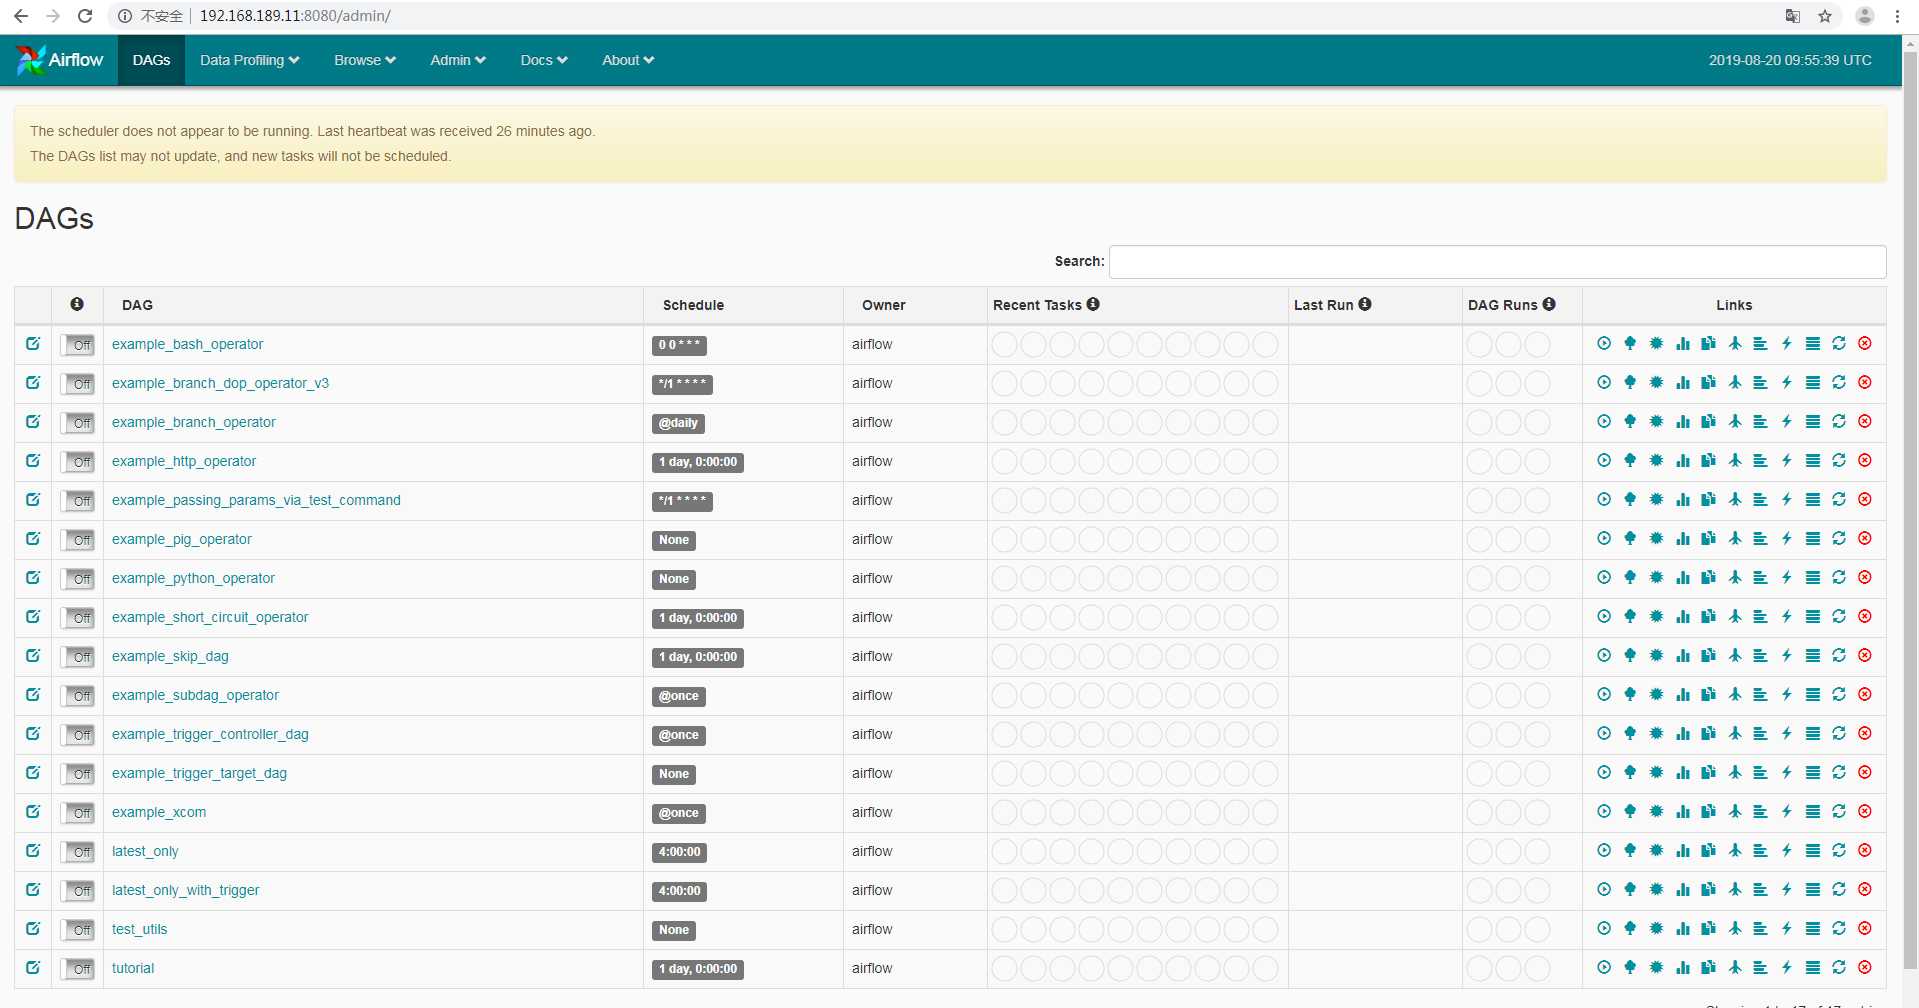Screen dimensions: 1919x1008
Task: Expand the About menu
Action: pos(628,60)
